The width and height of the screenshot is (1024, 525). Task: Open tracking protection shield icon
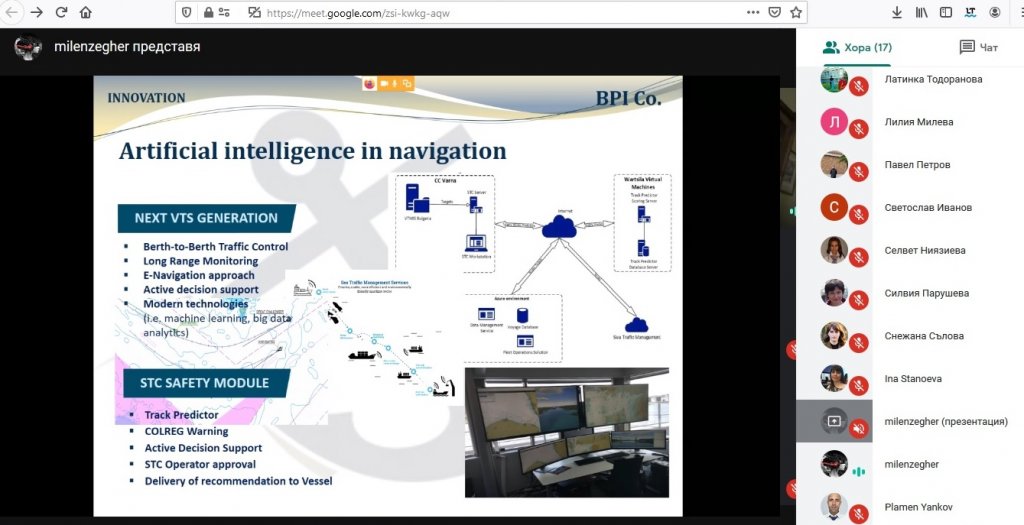click(187, 12)
